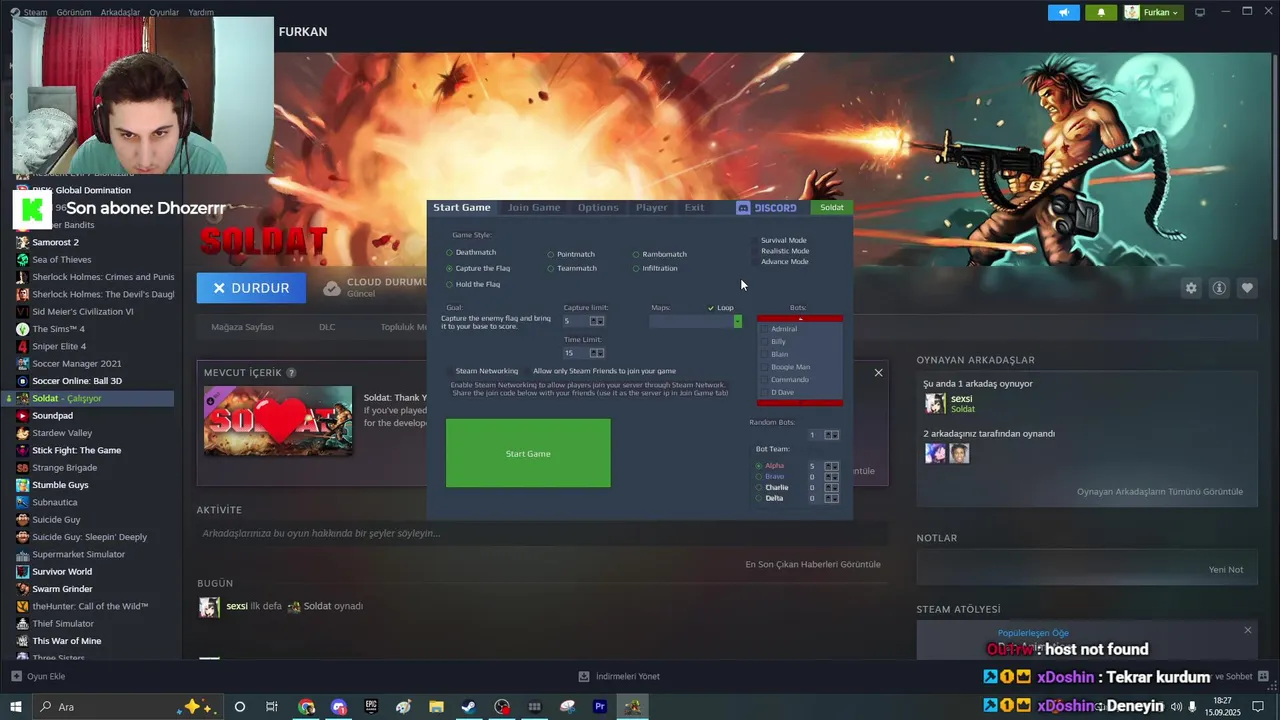1280x720 pixels.
Task: Check the Admiral bot
Action: coord(765,329)
